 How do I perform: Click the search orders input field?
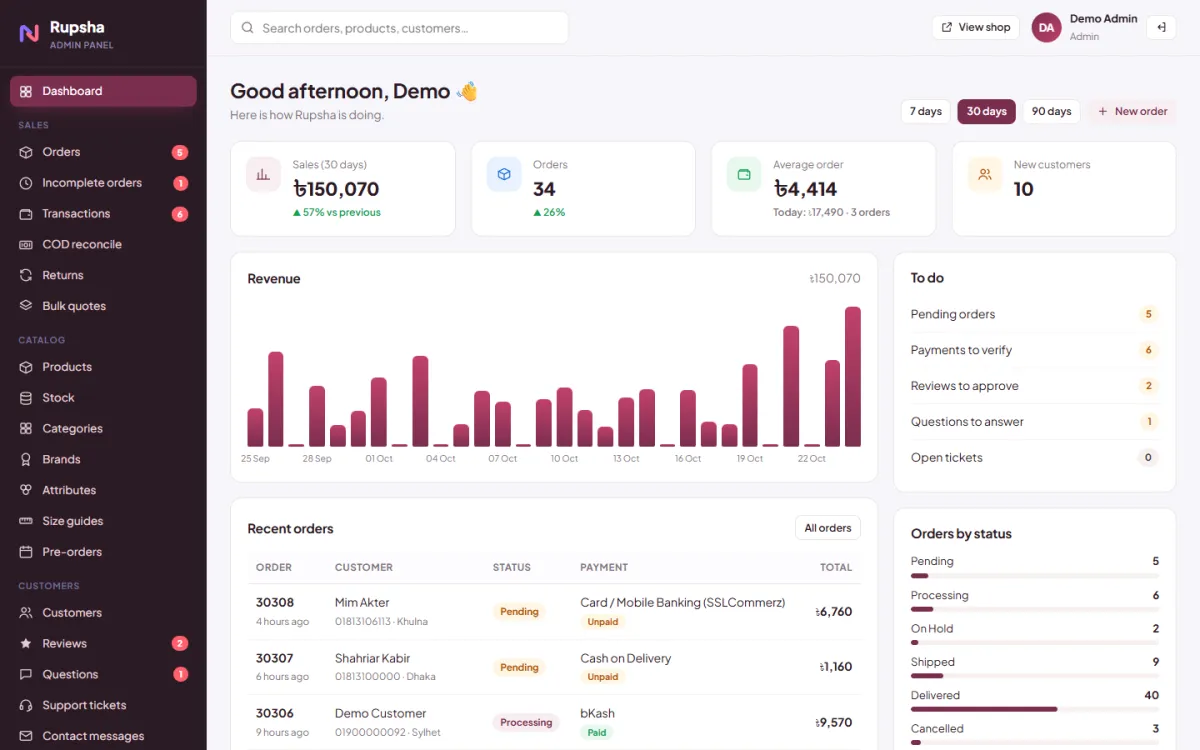point(399,28)
